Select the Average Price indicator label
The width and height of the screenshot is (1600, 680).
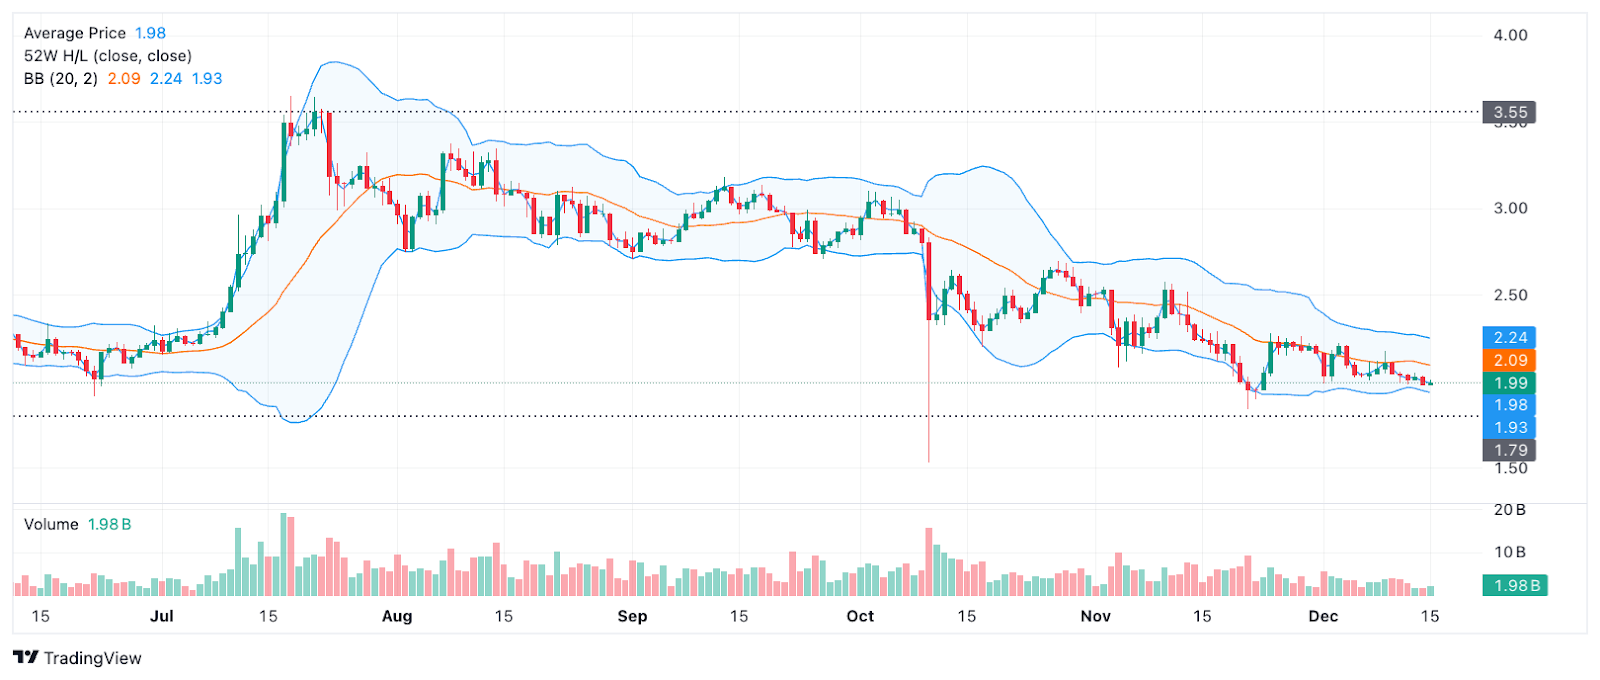(75, 33)
